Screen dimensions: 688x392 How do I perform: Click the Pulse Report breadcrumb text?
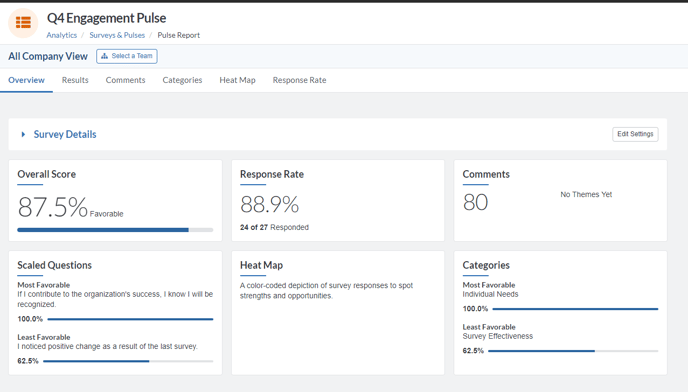pos(179,35)
